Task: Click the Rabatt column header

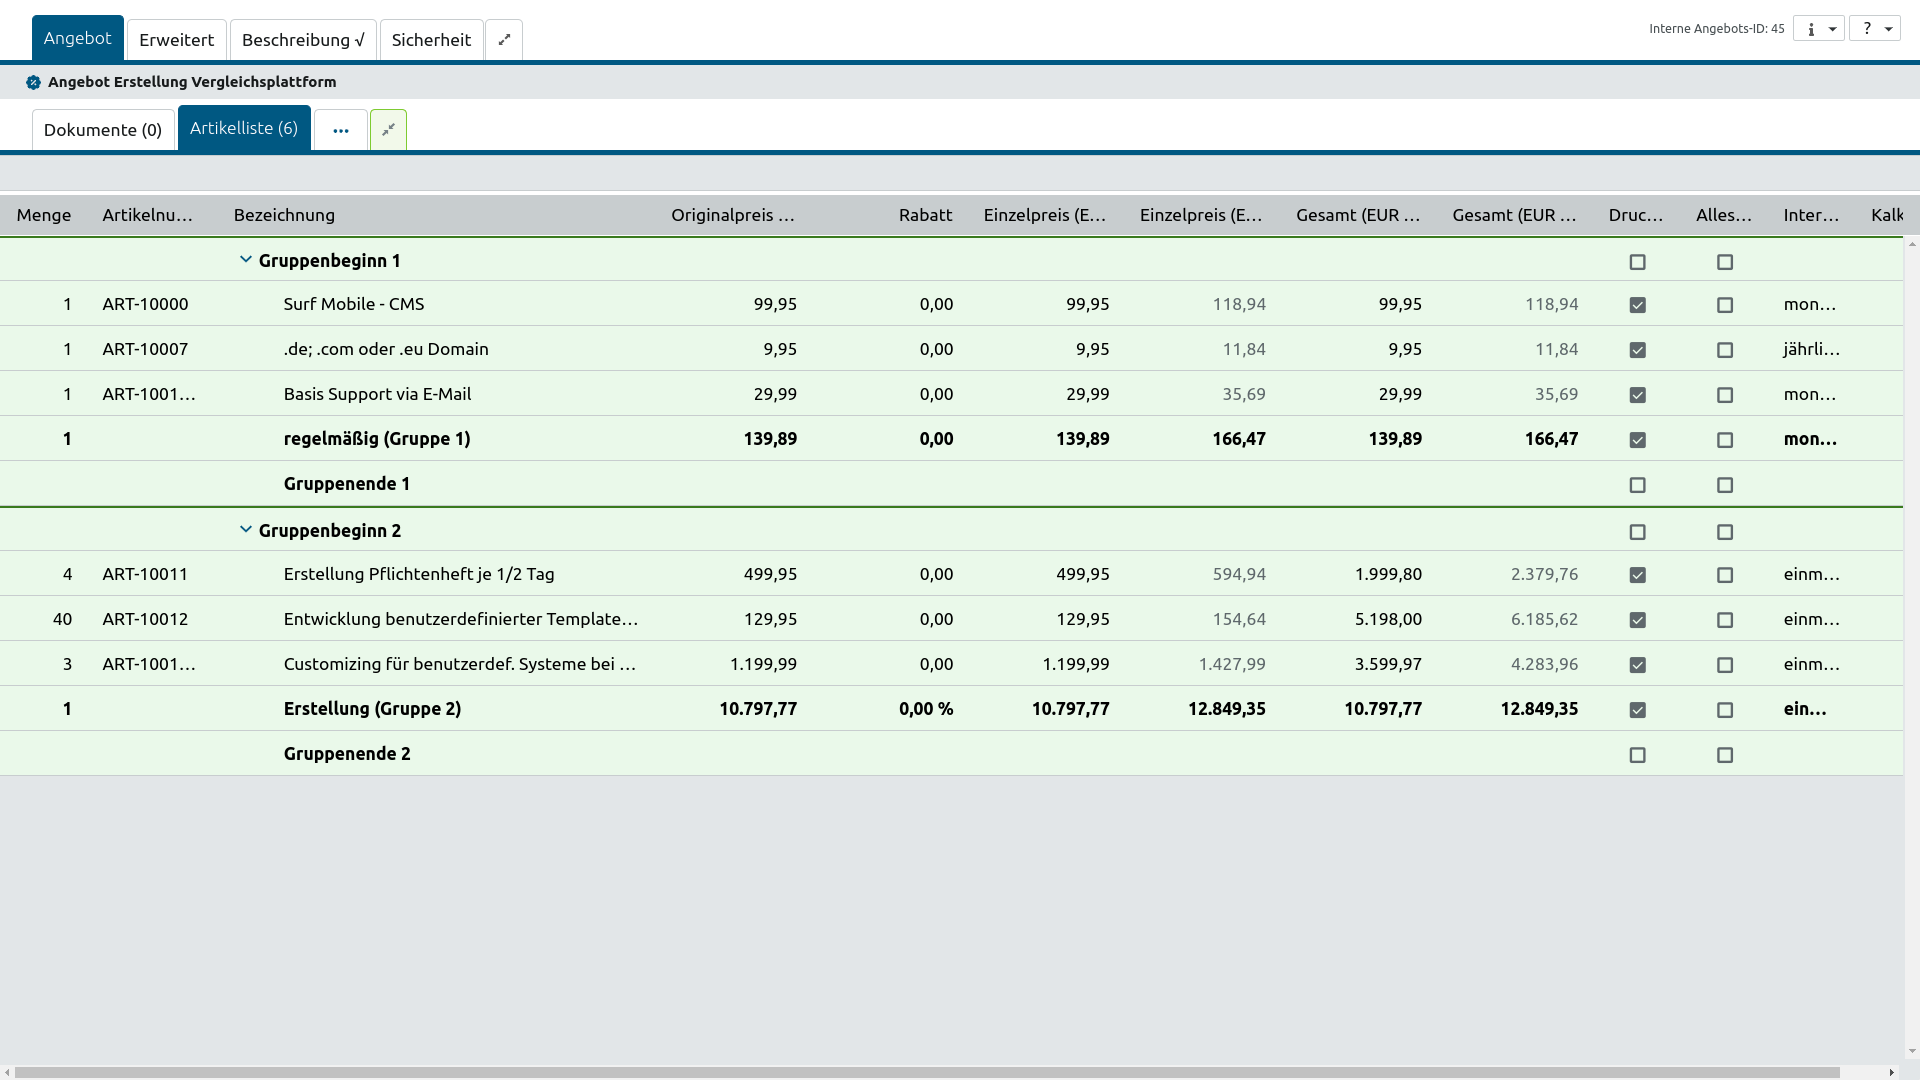Action: pos(925,215)
